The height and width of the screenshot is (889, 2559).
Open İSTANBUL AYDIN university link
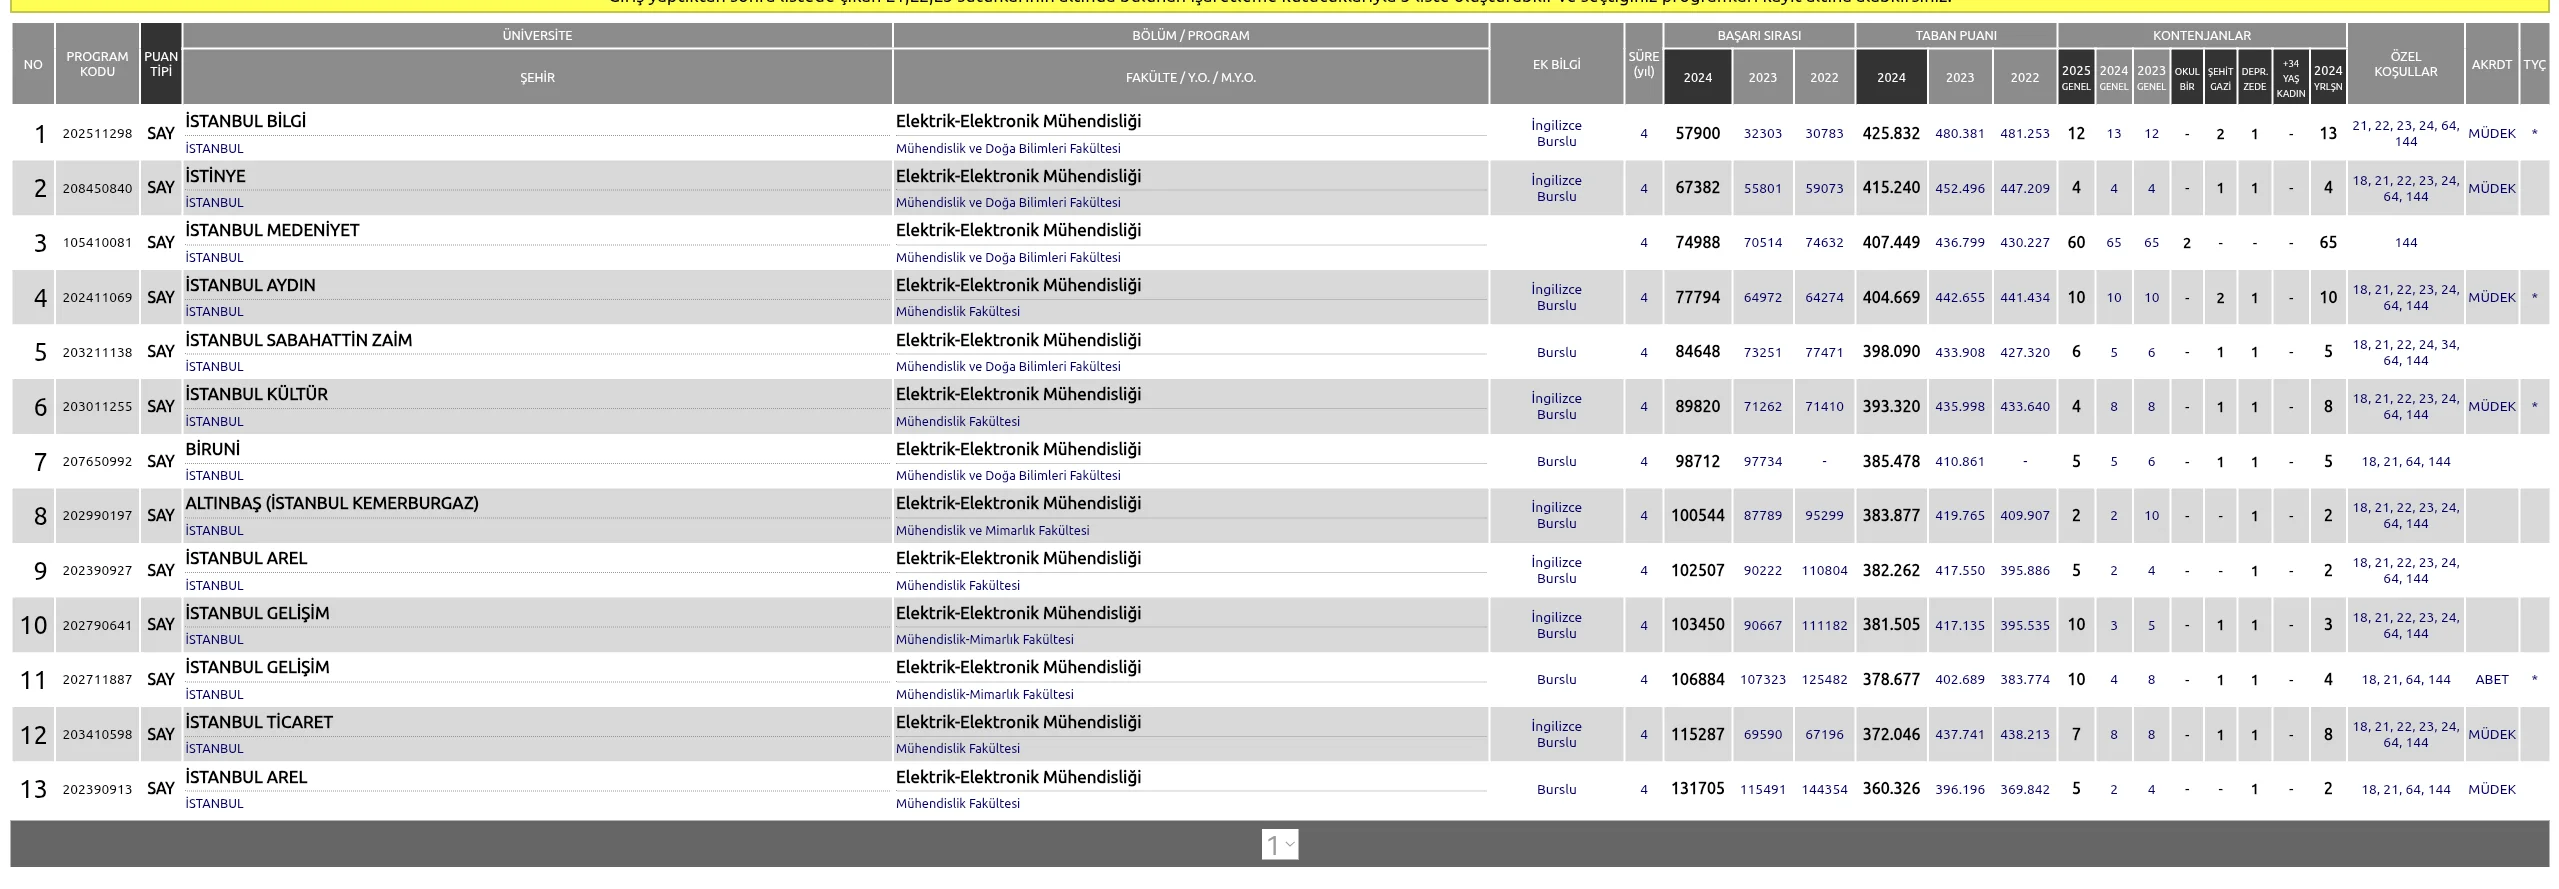pos(250,285)
